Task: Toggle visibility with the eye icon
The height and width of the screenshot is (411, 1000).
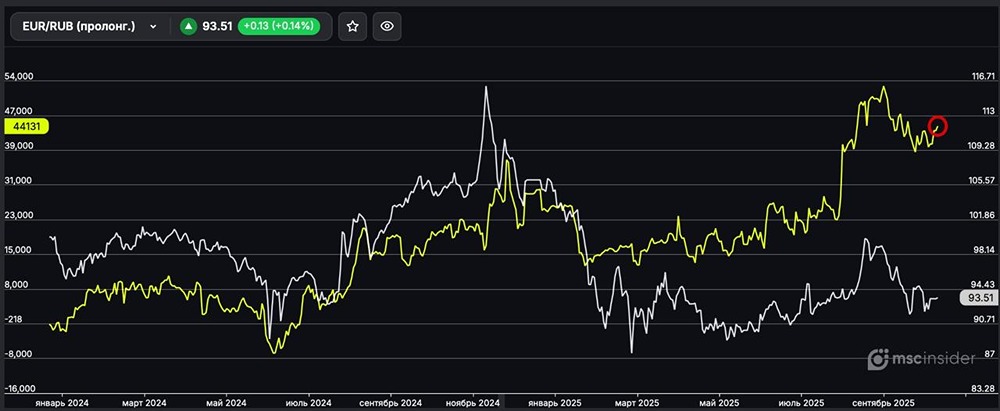Action: [x=387, y=26]
